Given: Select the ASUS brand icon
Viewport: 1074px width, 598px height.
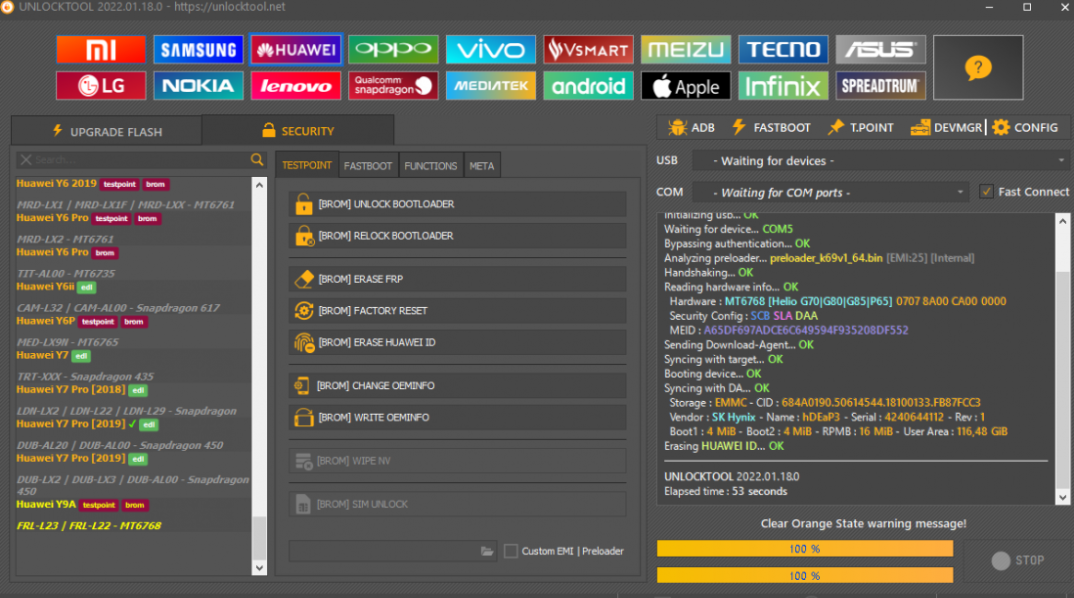Looking at the screenshot, I should [881, 49].
